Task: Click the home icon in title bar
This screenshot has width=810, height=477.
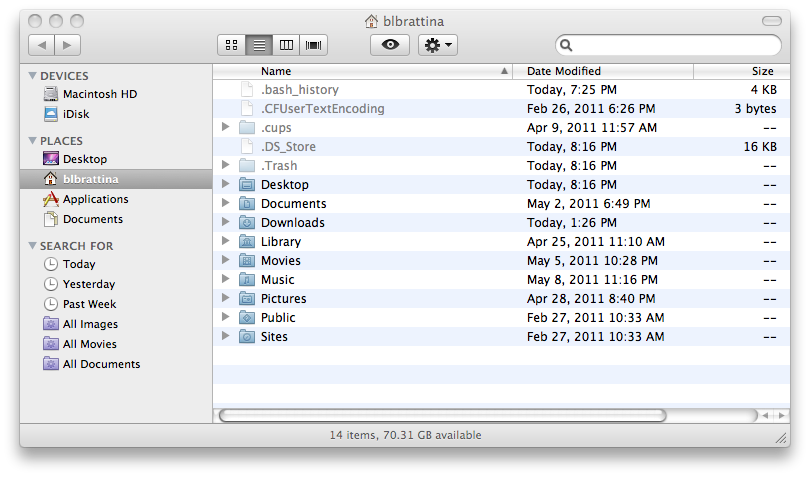Action: (371, 21)
